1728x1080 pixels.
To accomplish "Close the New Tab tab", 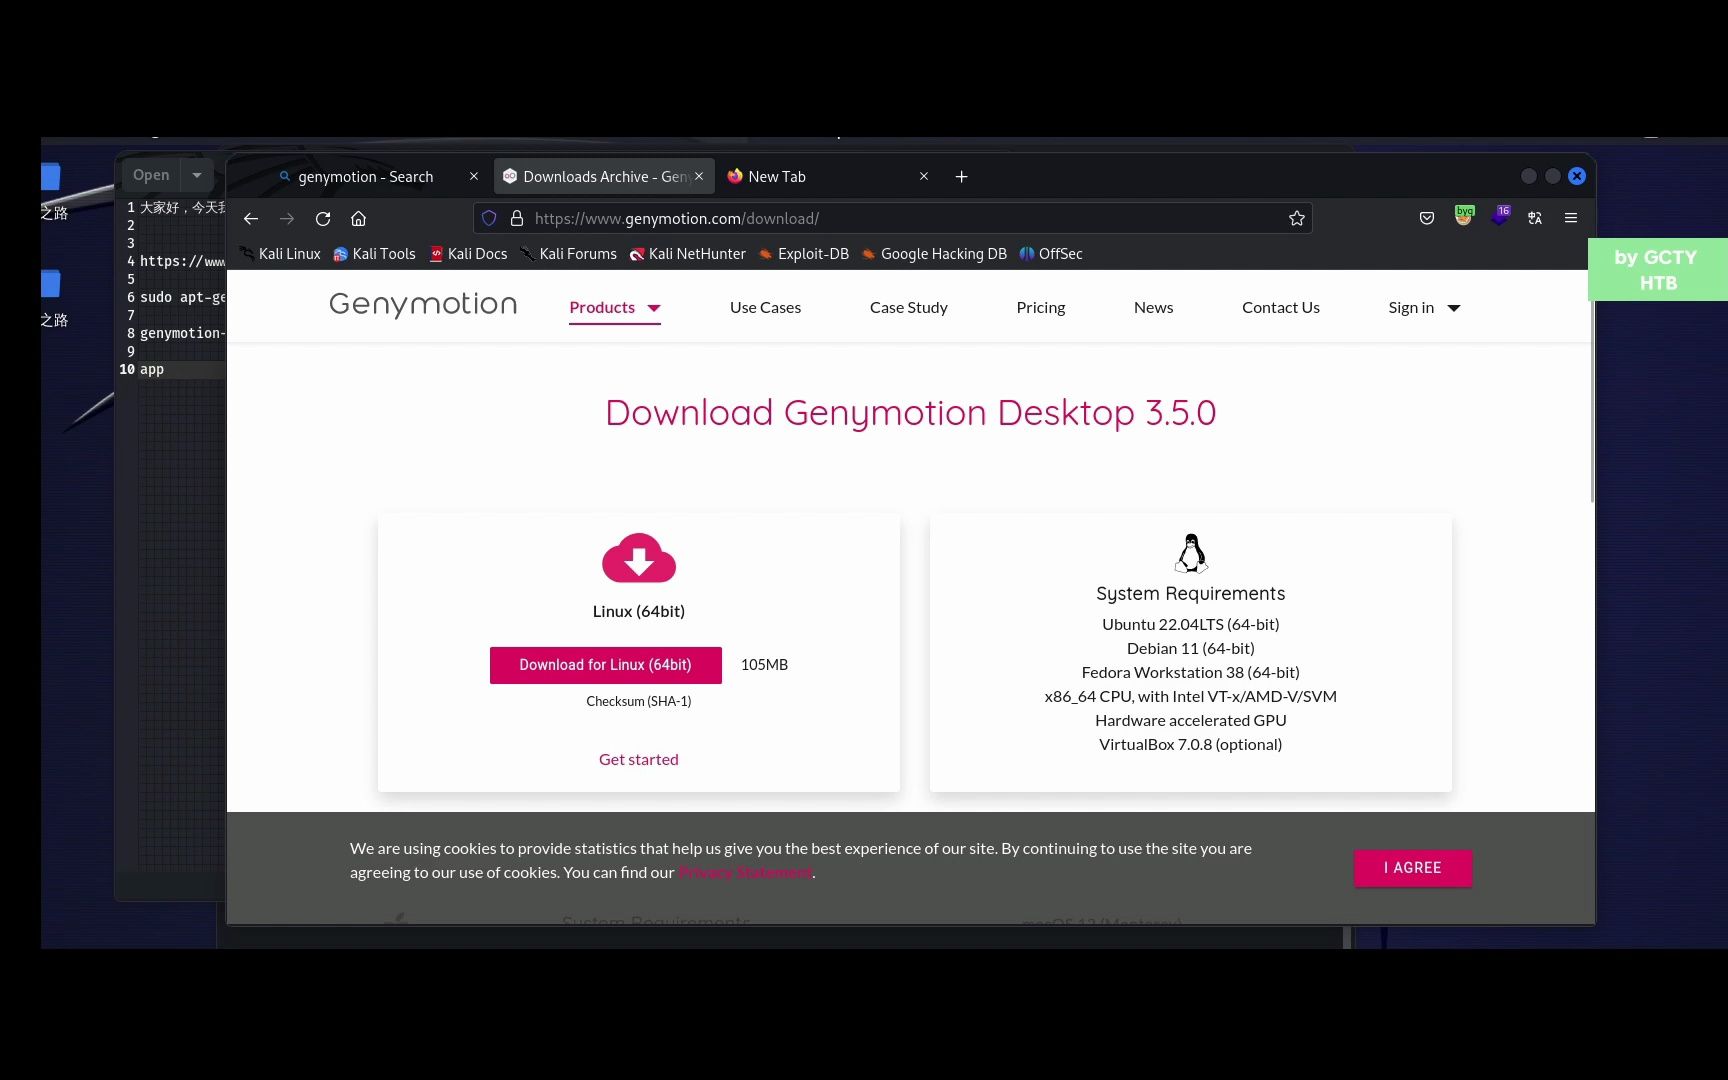I will [x=924, y=176].
